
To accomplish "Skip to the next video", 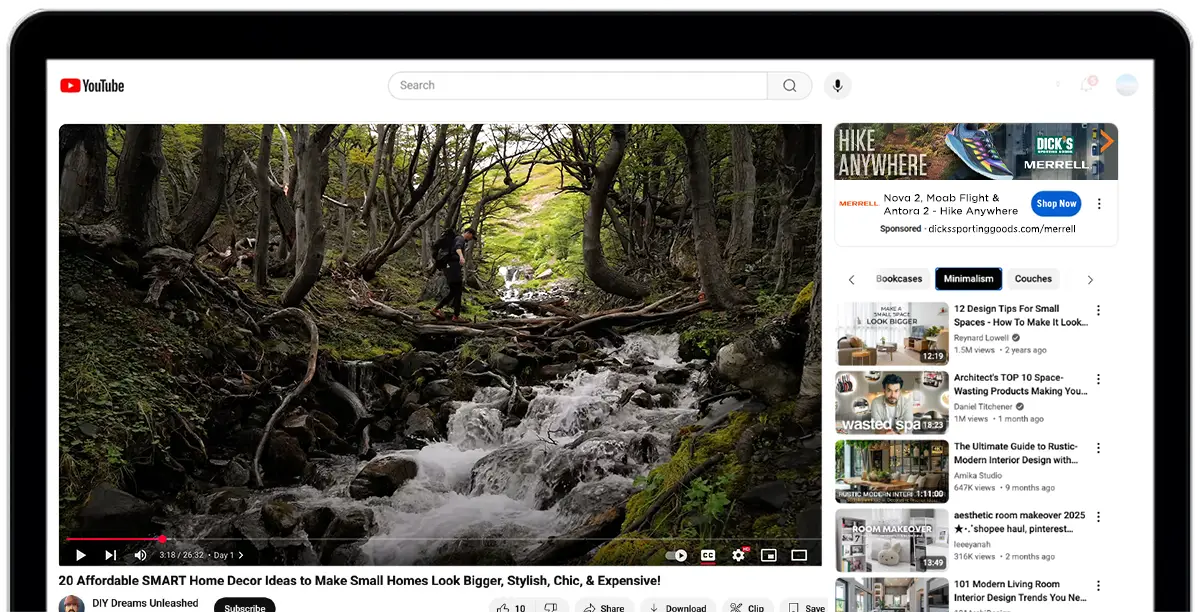I will (x=110, y=555).
